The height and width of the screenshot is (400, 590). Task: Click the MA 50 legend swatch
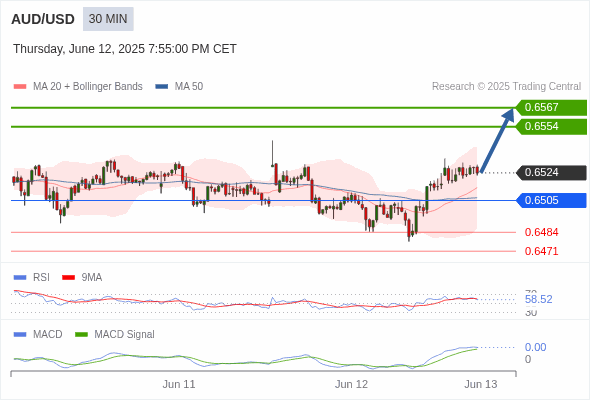coord(162,87)
